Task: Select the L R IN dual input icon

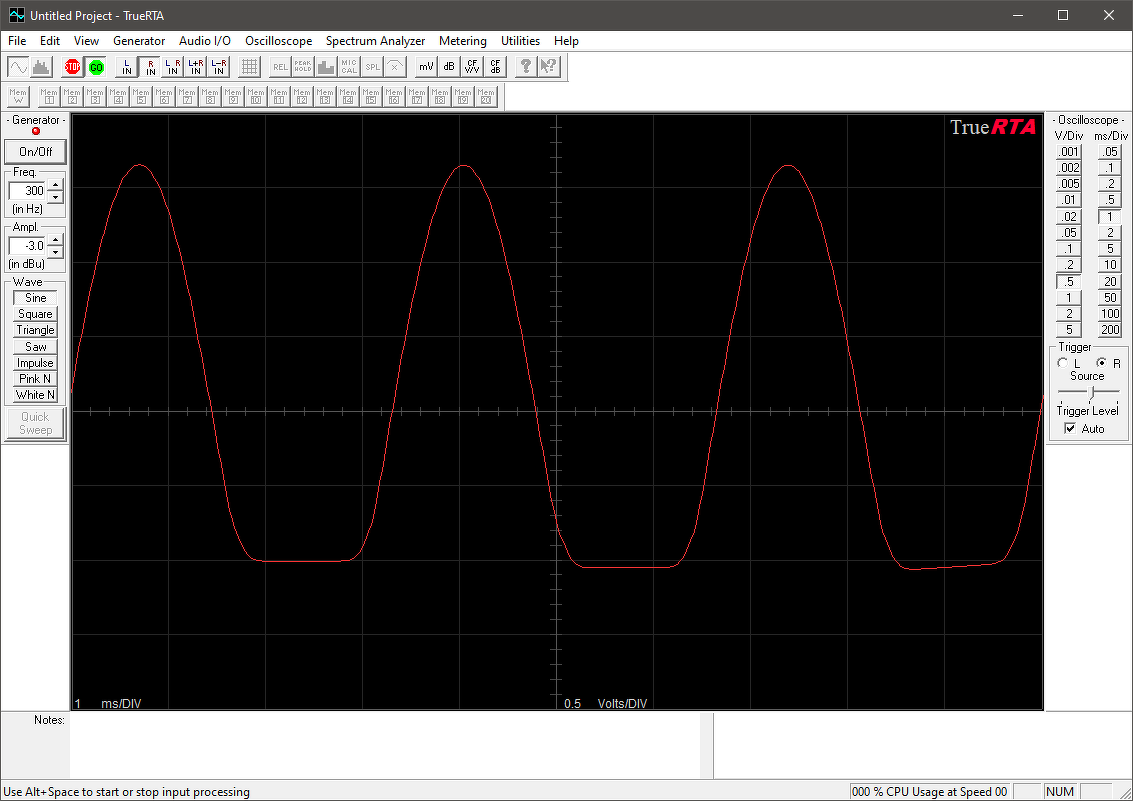Action: (173, 67)
